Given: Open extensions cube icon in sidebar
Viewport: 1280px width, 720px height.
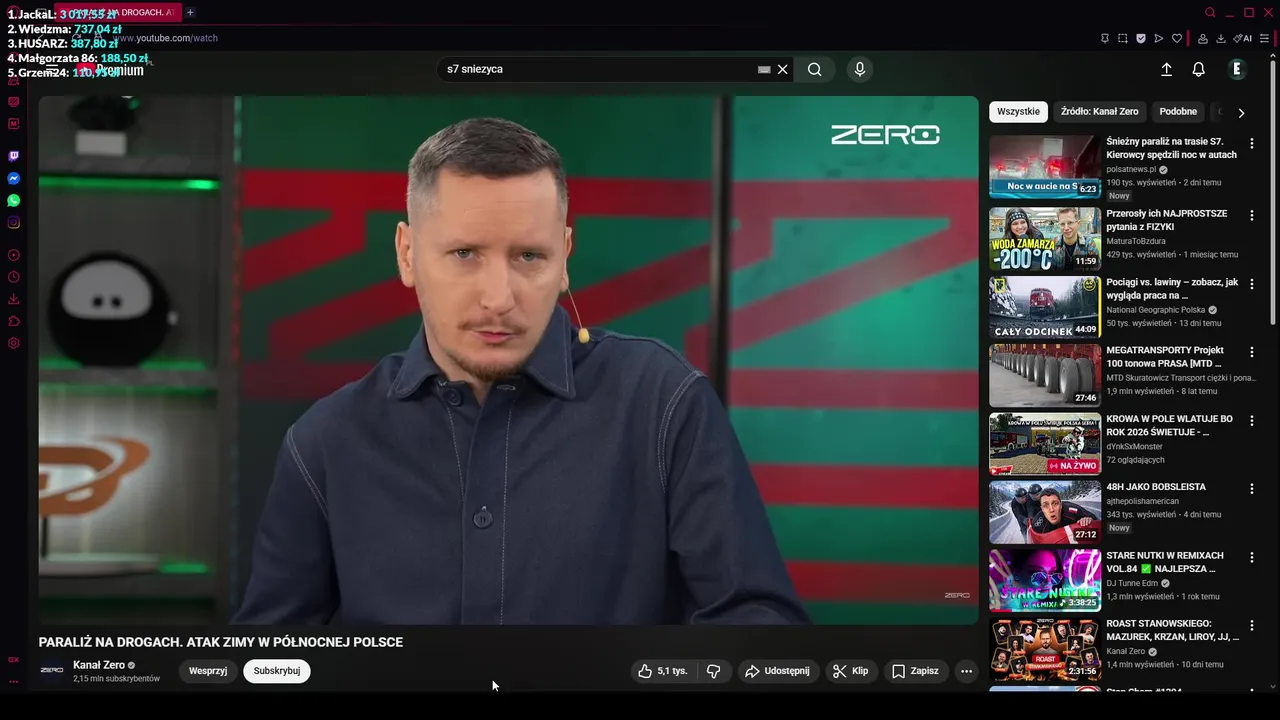Looking at the screenshot, I should 14,321.
